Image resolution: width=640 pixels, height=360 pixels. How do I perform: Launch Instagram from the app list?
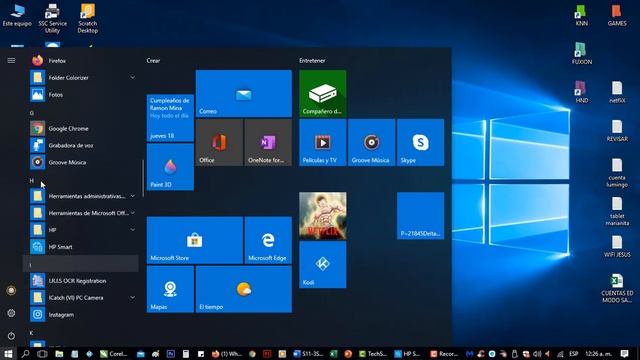(80, 314)
